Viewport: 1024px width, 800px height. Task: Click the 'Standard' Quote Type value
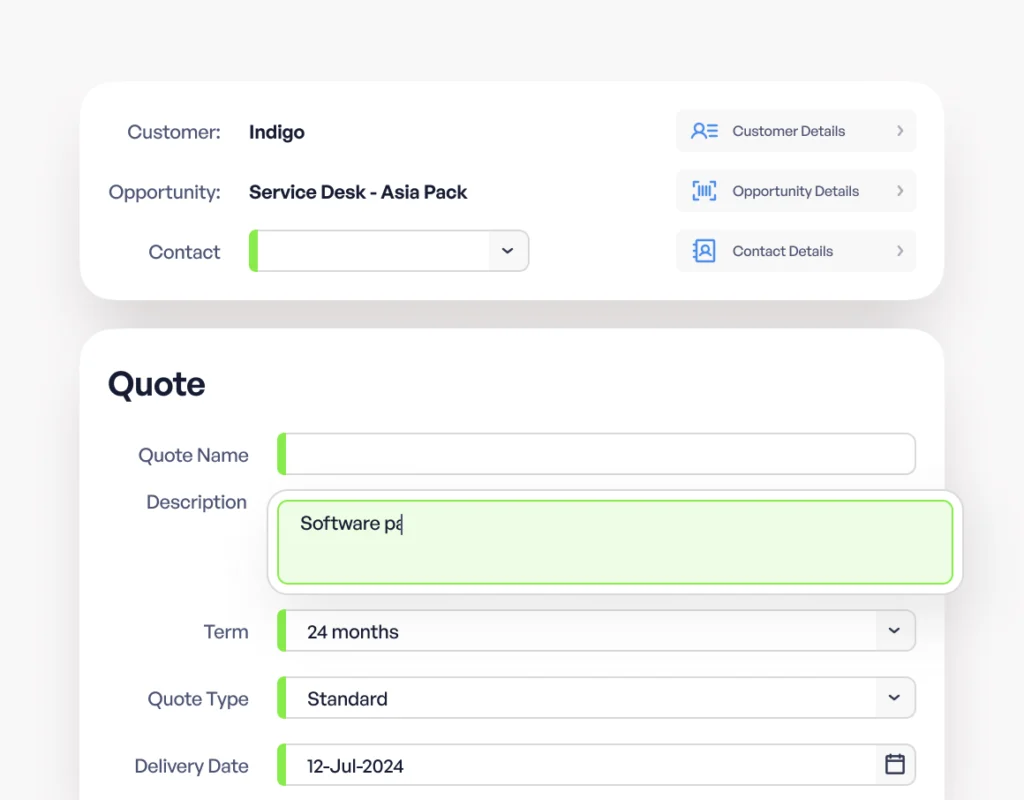[347, 699]
